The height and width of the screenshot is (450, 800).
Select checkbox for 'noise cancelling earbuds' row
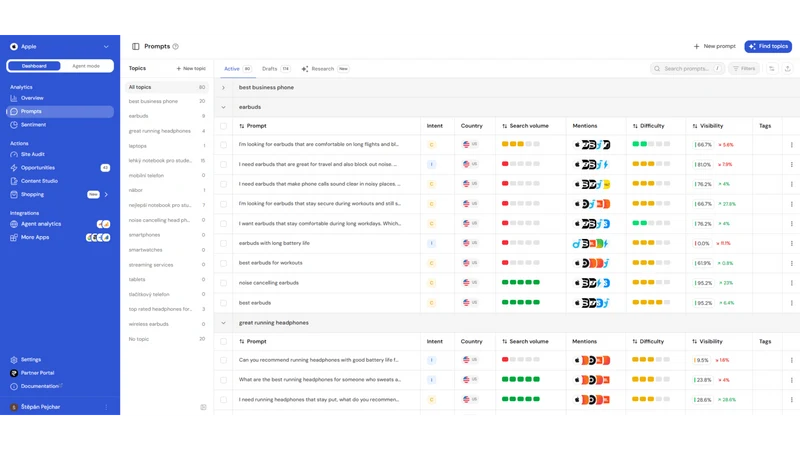223,283
